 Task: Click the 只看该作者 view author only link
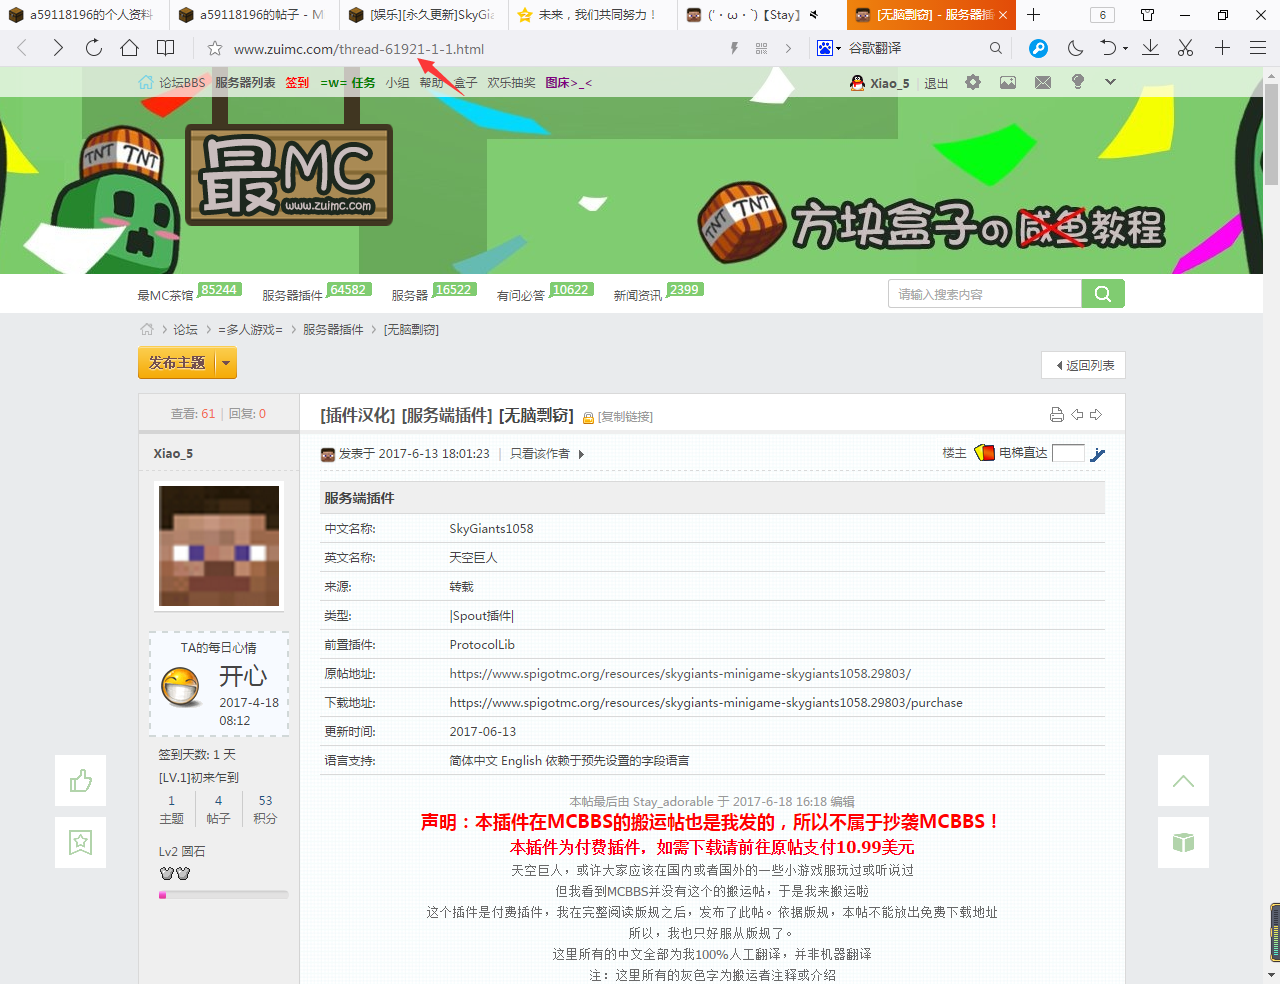(540, 454)
